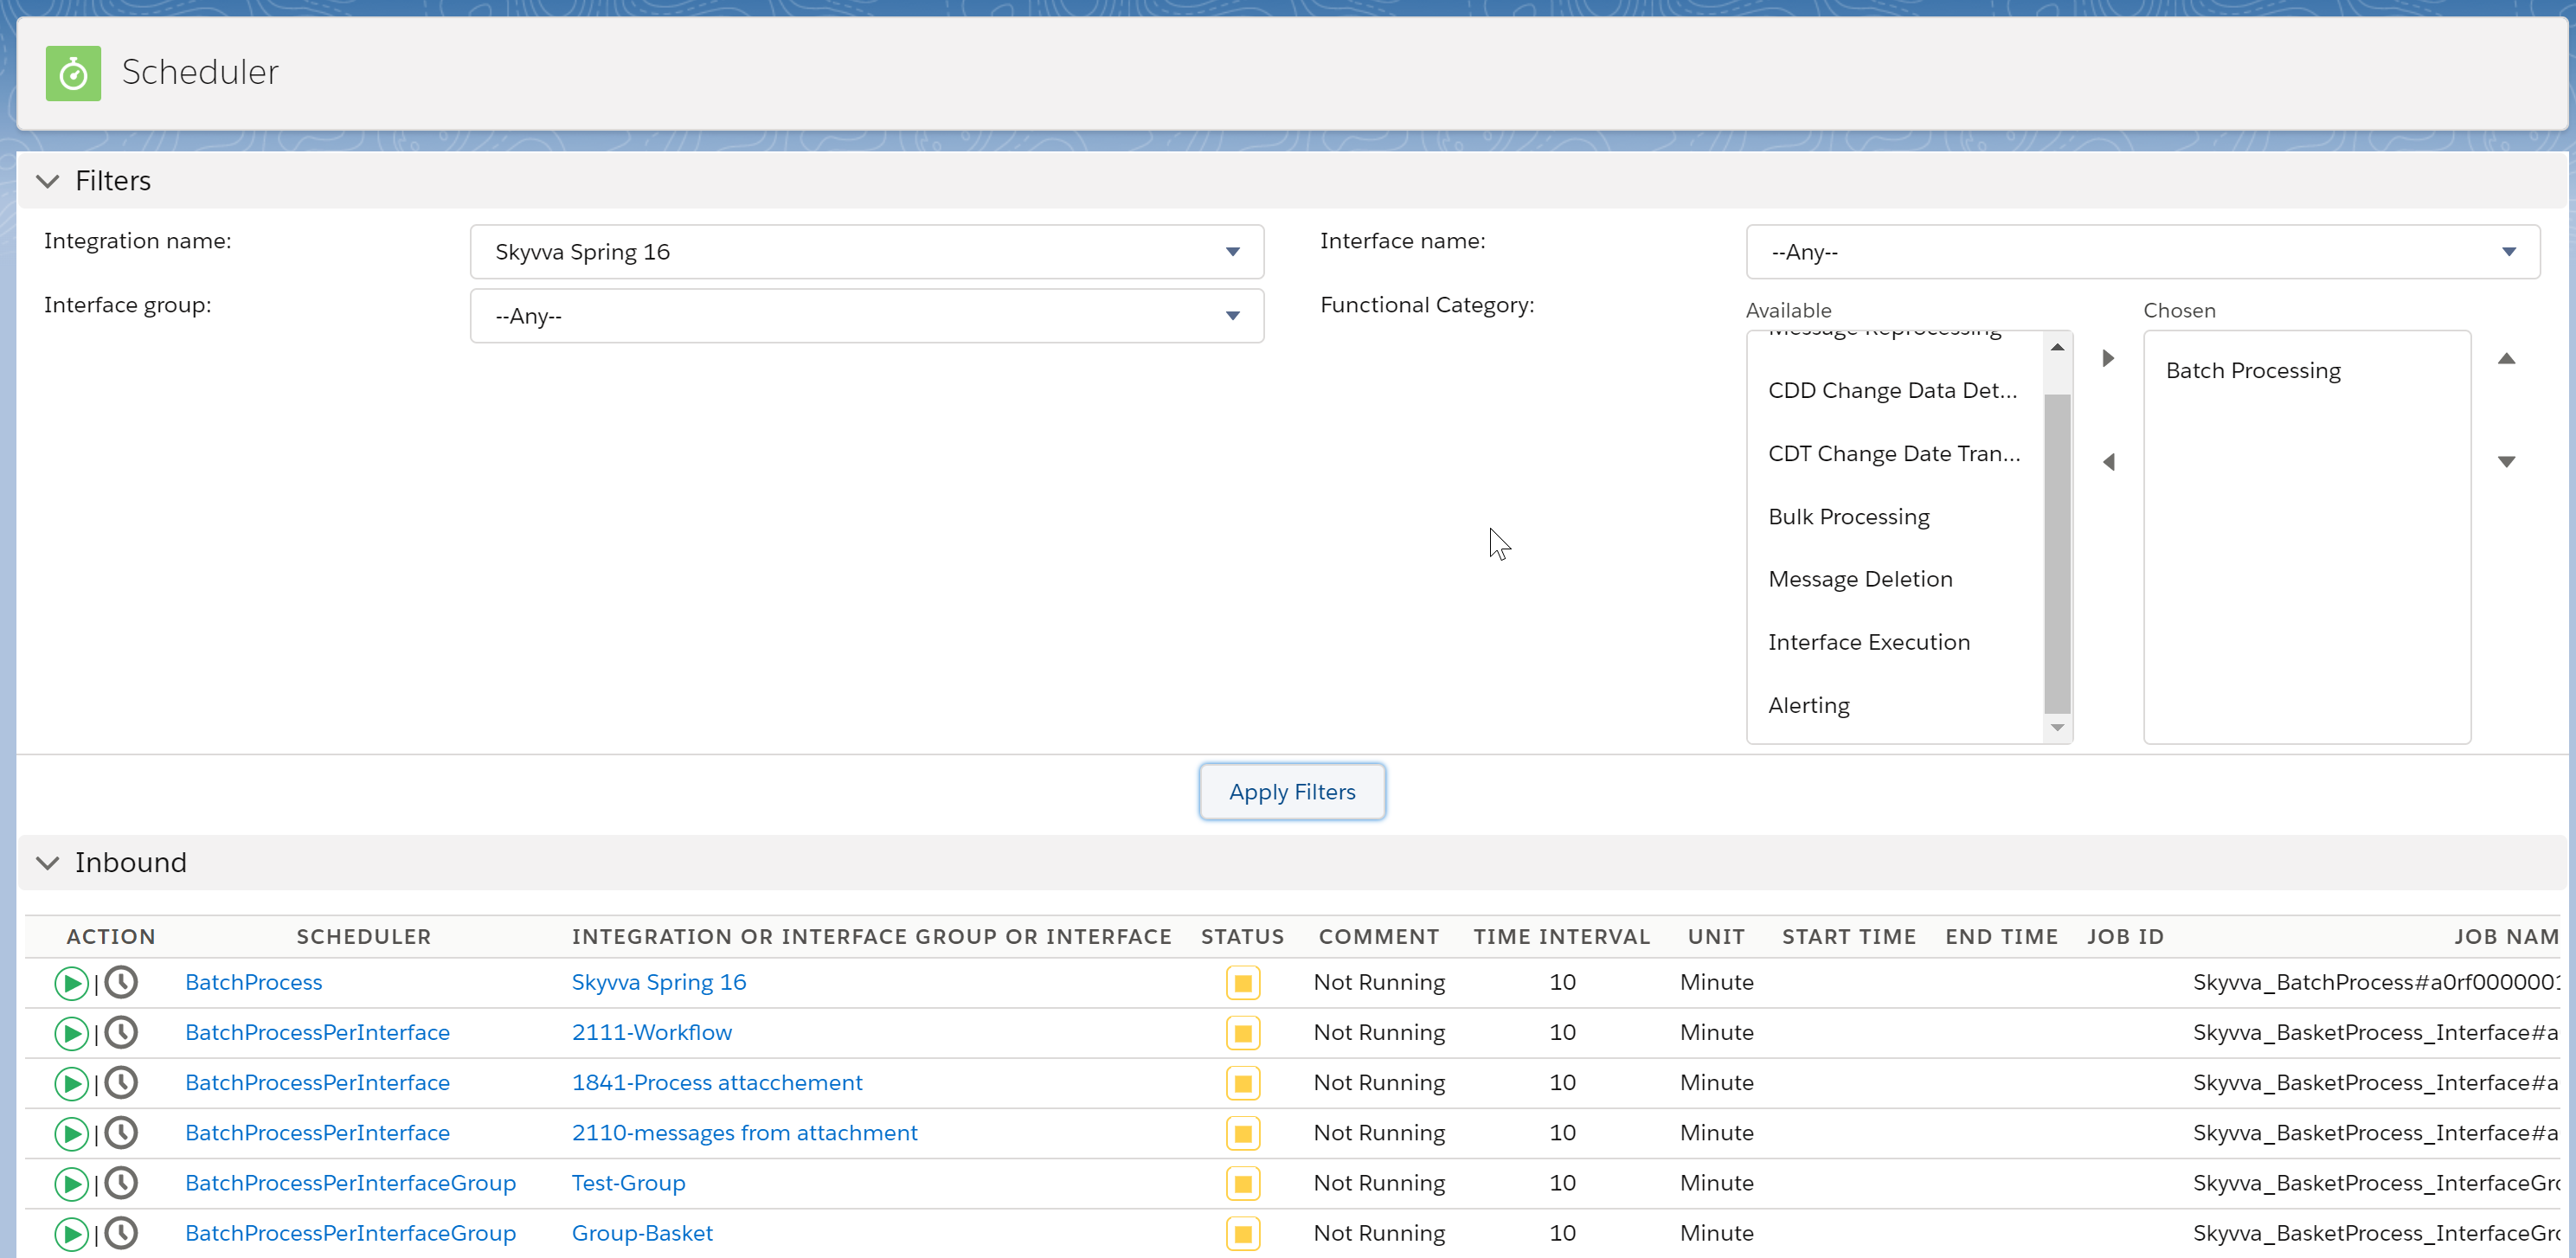Click the Scheduler stopwatch icon in the header
This screenshot has width=2576, height=1258.
point(72,72)
